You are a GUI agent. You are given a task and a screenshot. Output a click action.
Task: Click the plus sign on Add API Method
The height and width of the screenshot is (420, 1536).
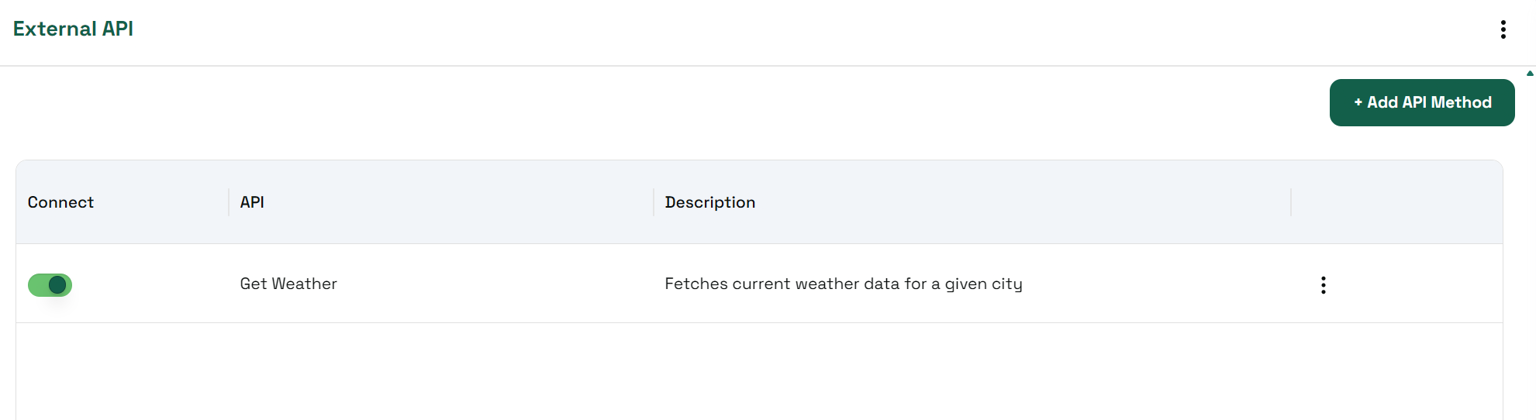(x=1358, y=103)
